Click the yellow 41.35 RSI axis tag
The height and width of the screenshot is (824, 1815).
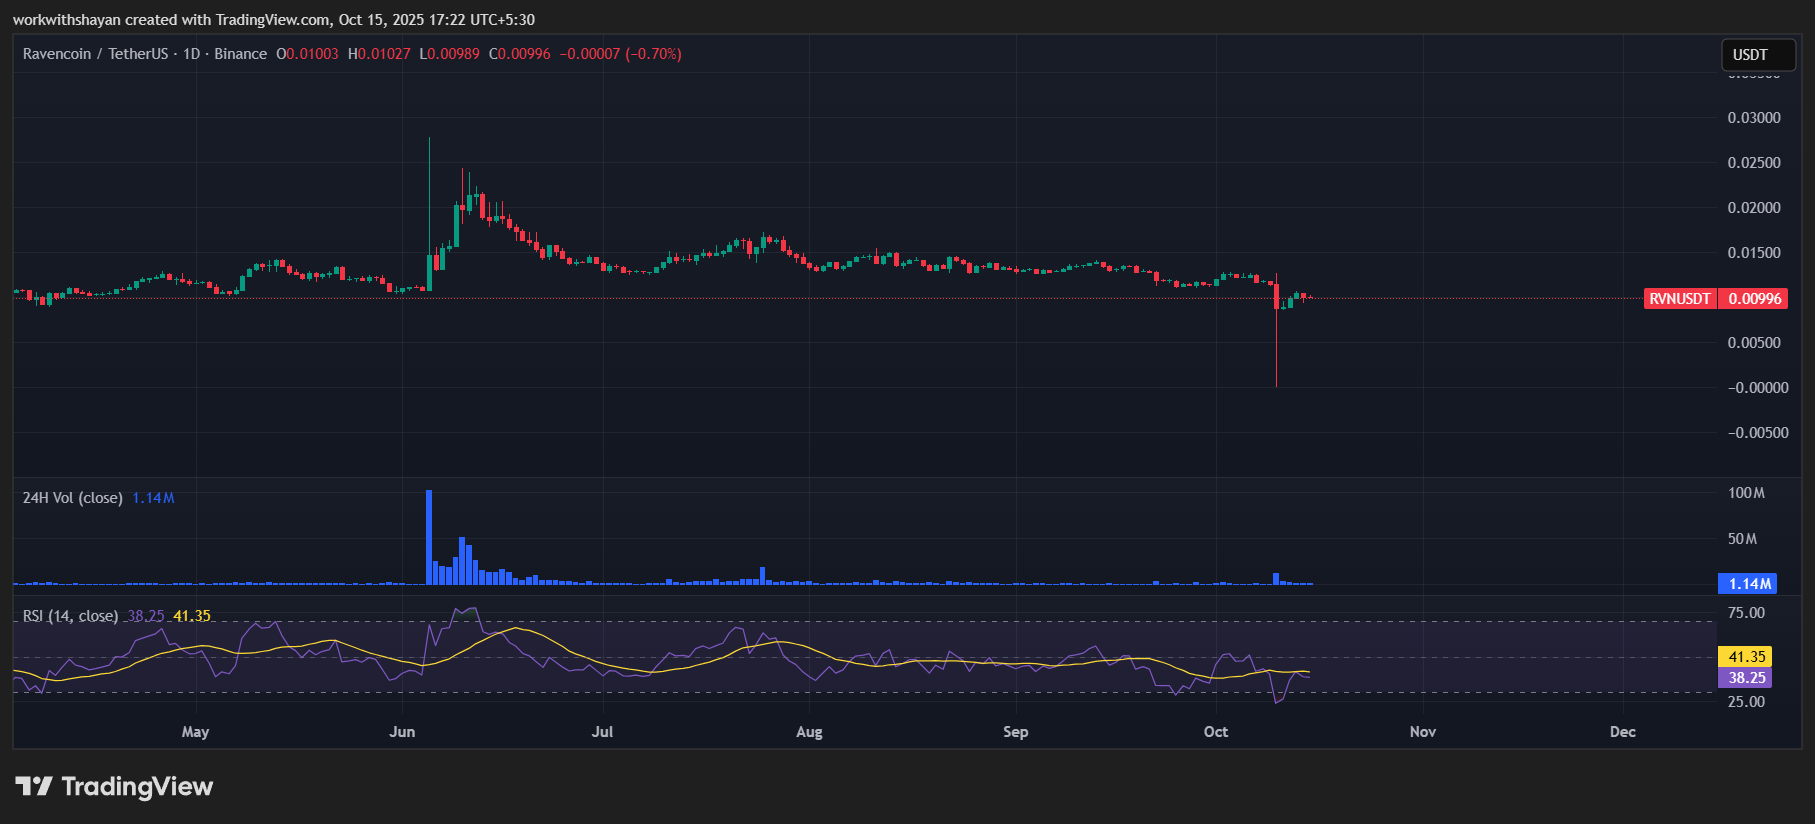pyautogui.click(x=1746, y=657)
